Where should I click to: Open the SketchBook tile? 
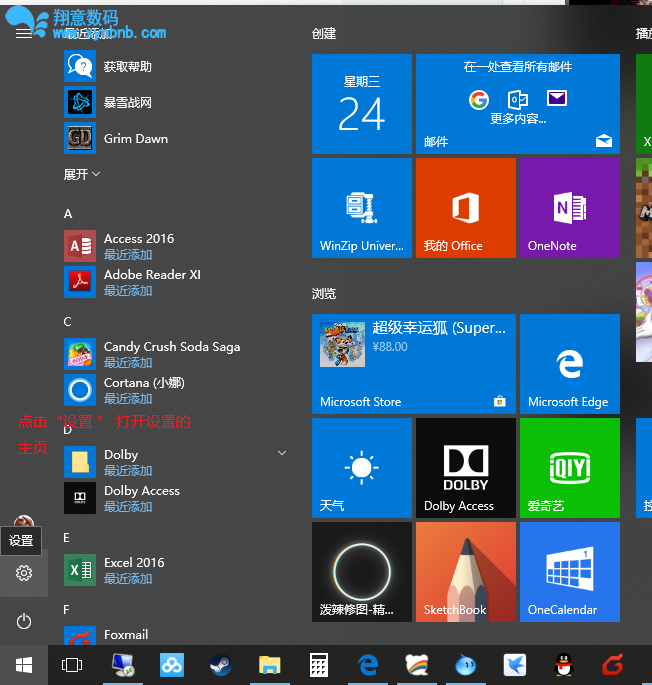tap(466, 572)
